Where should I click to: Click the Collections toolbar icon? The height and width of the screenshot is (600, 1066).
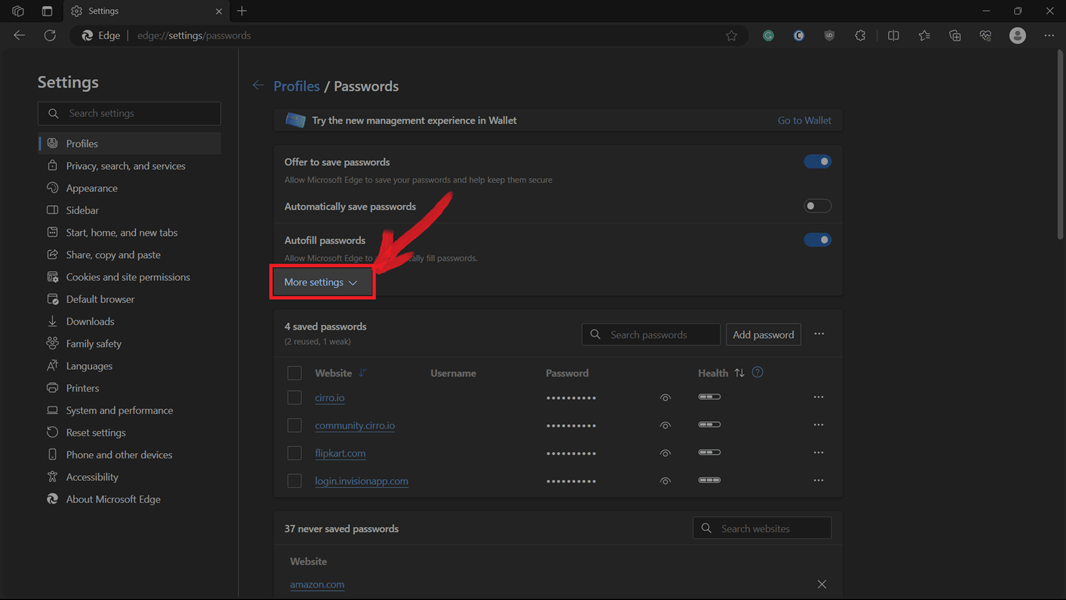tap(955, 36)
